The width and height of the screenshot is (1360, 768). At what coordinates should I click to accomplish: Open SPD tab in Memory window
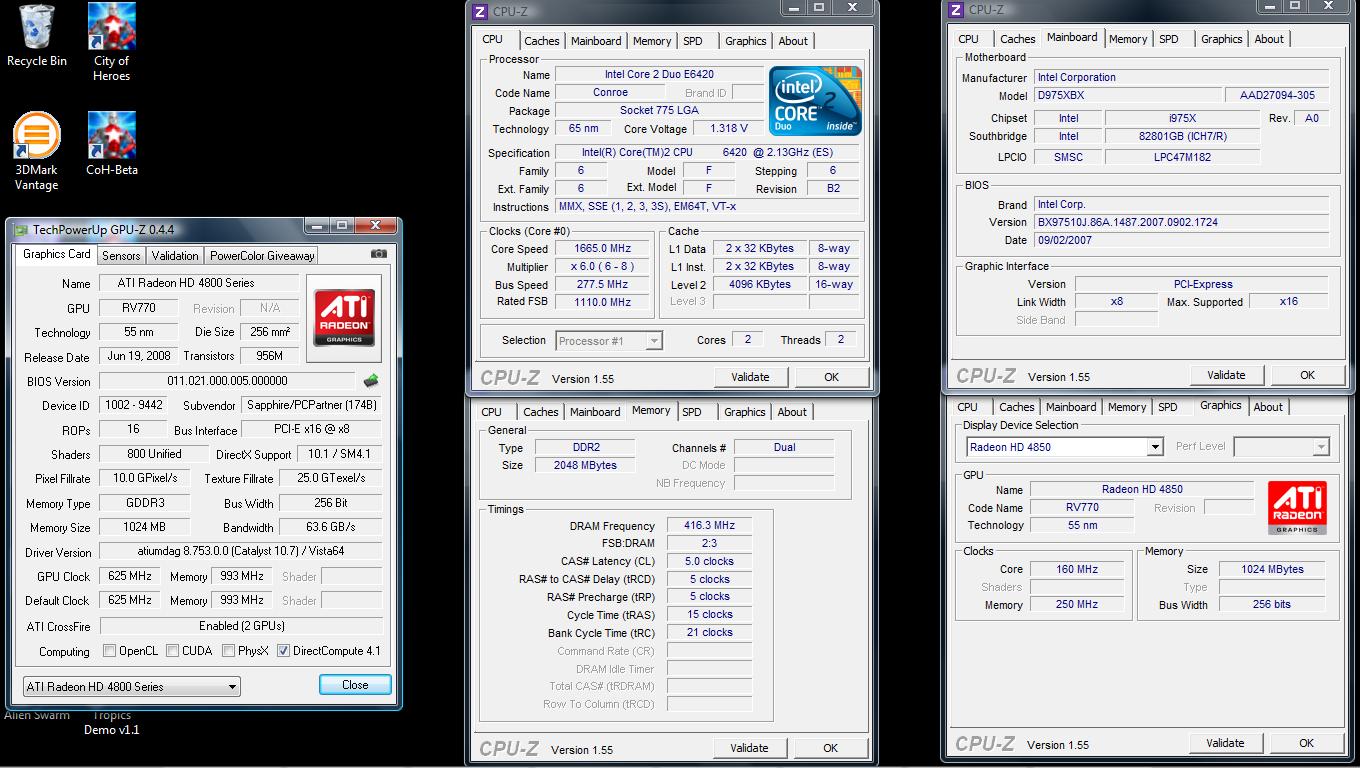click(692, 412)
